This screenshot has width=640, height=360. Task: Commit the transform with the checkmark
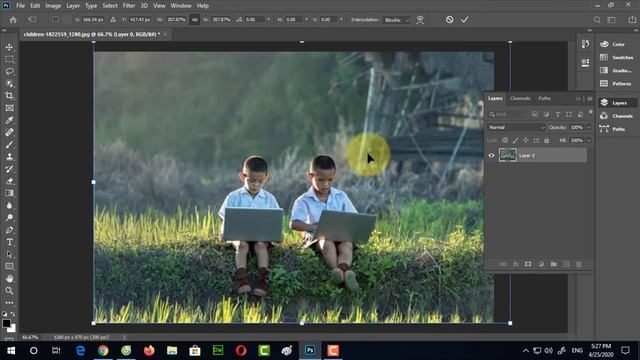coord(464,20)
